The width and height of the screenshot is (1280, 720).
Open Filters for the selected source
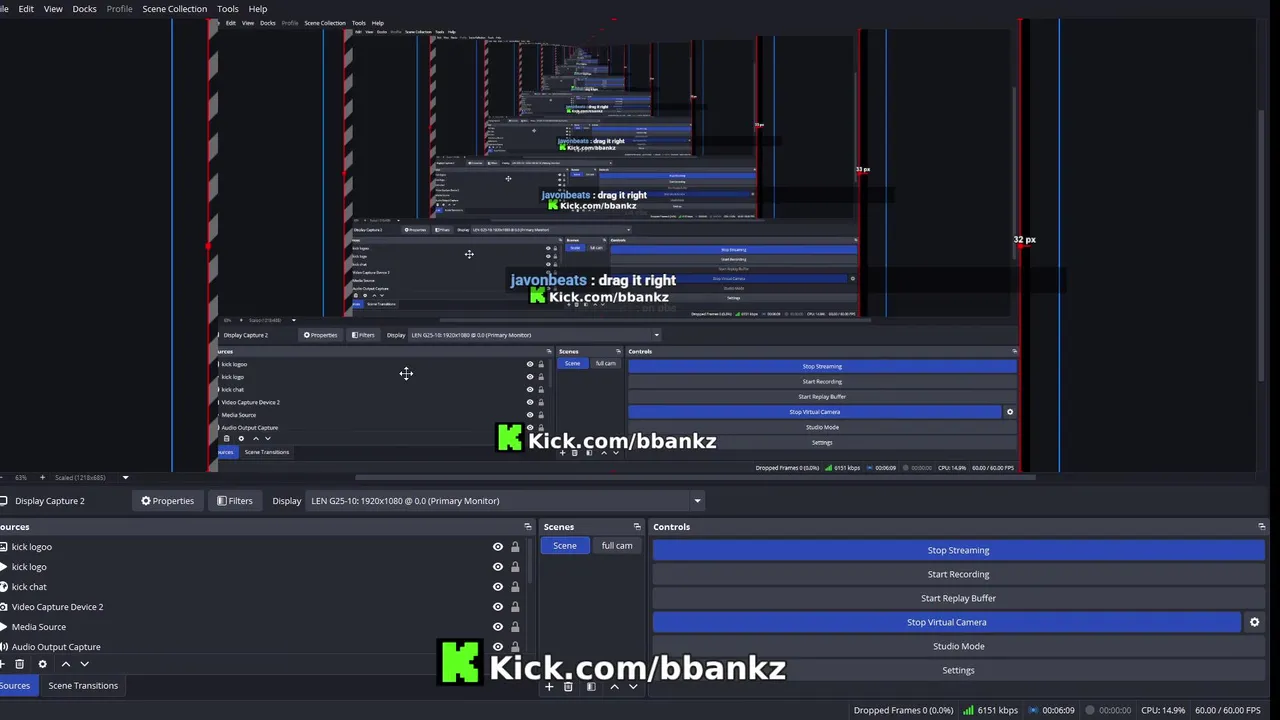pyautogui.click(x=235, y=501)
